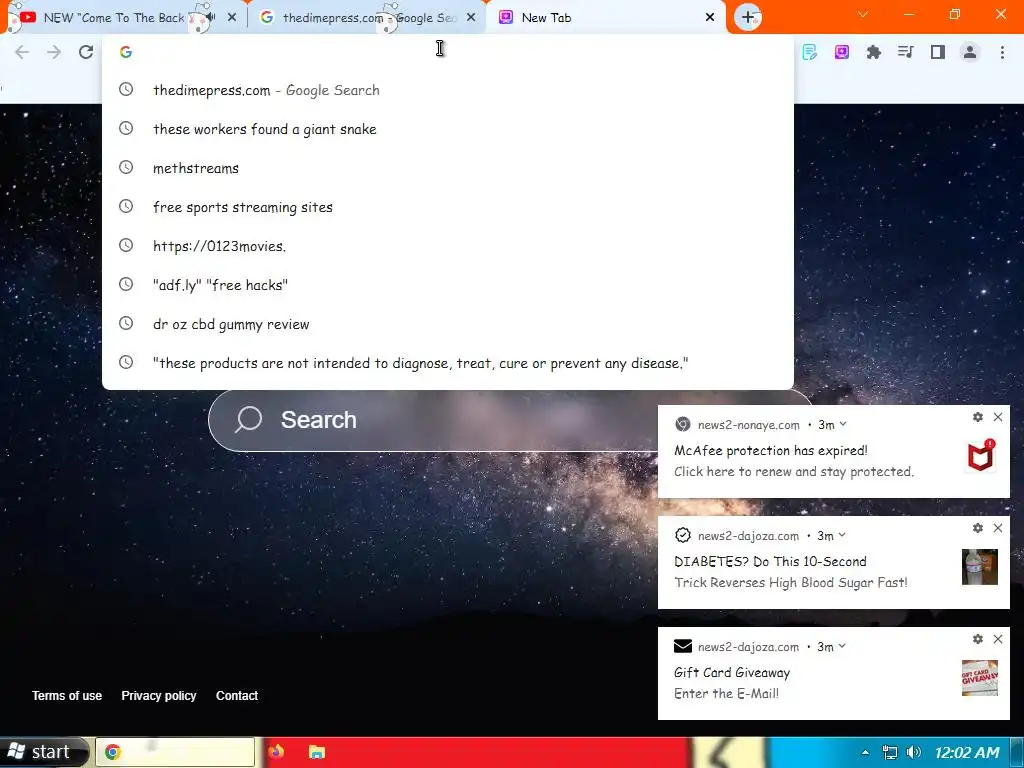The image size is (1024, 768).
Task: Click the bottle thumbnail in DIABETES notification
Action: coord(980,566)
